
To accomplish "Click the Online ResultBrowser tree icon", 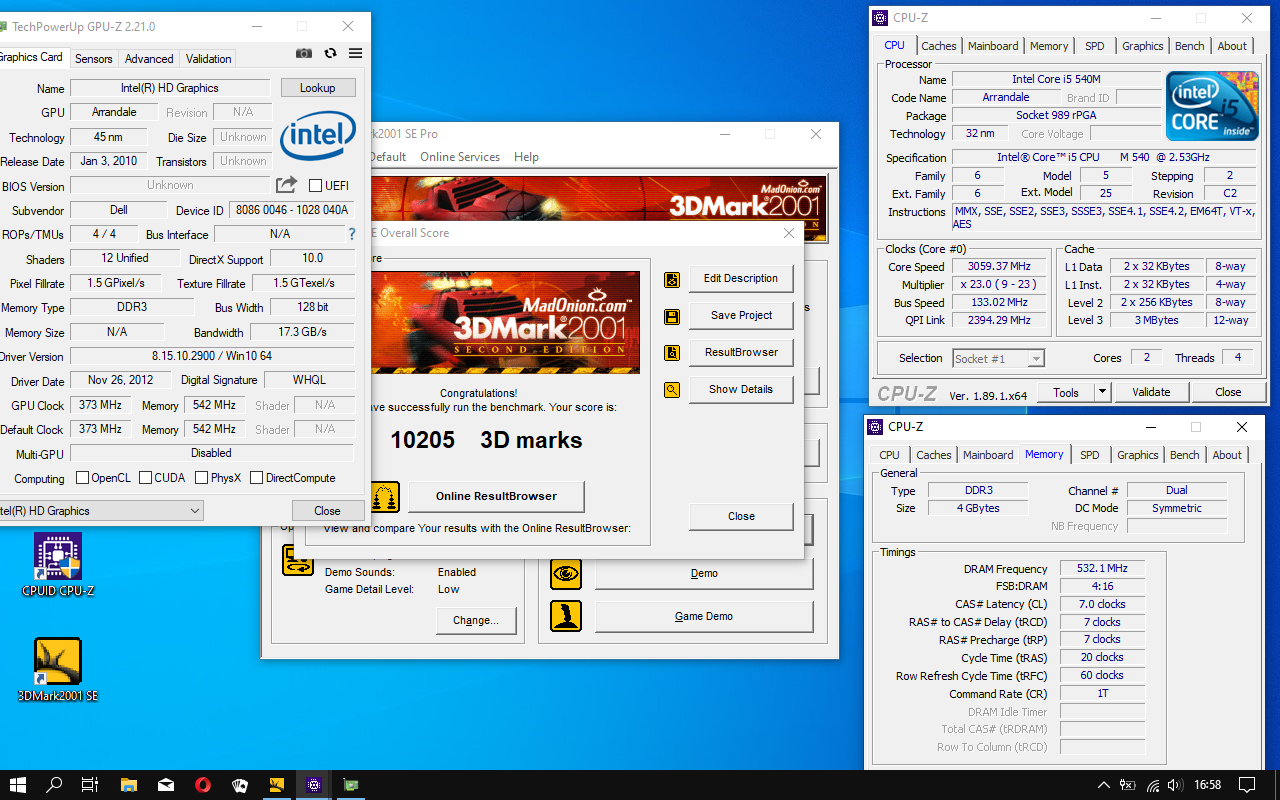I will tap(385, 496).
